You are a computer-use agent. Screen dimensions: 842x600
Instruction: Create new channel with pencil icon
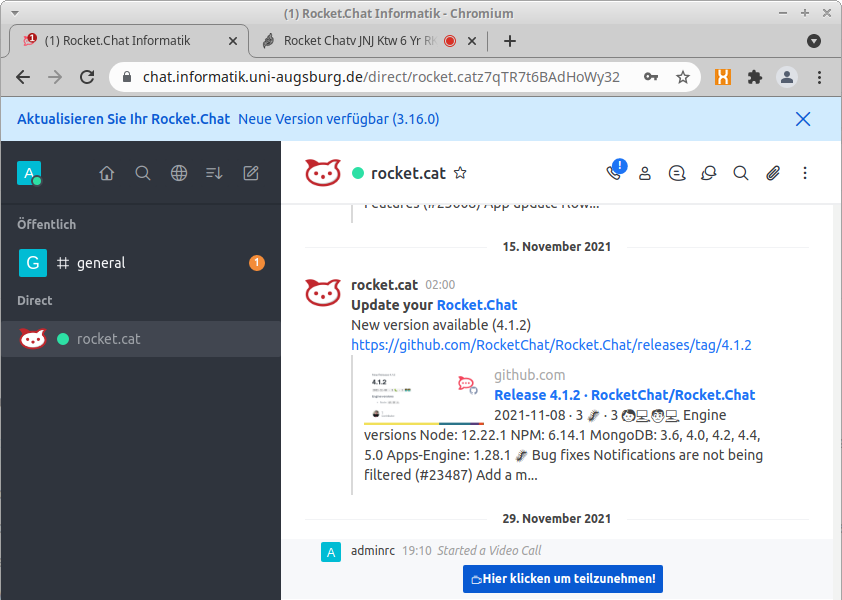(x=251, y=173)
